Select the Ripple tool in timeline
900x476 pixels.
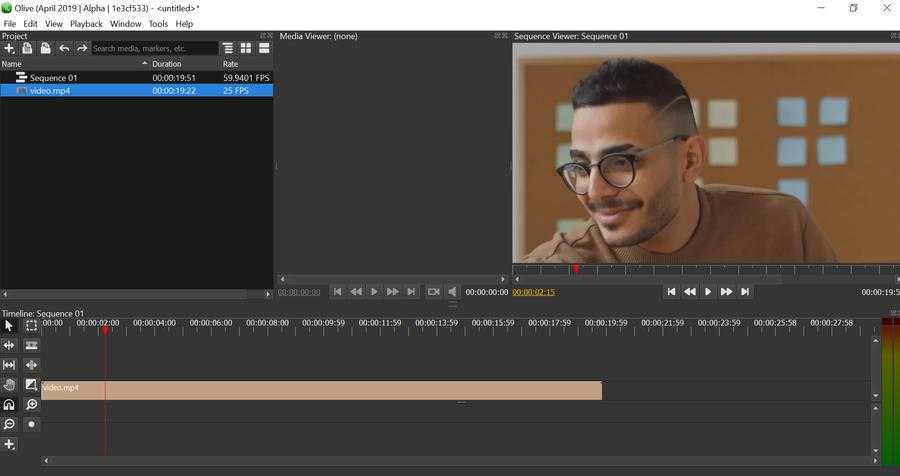coord(9,345)
